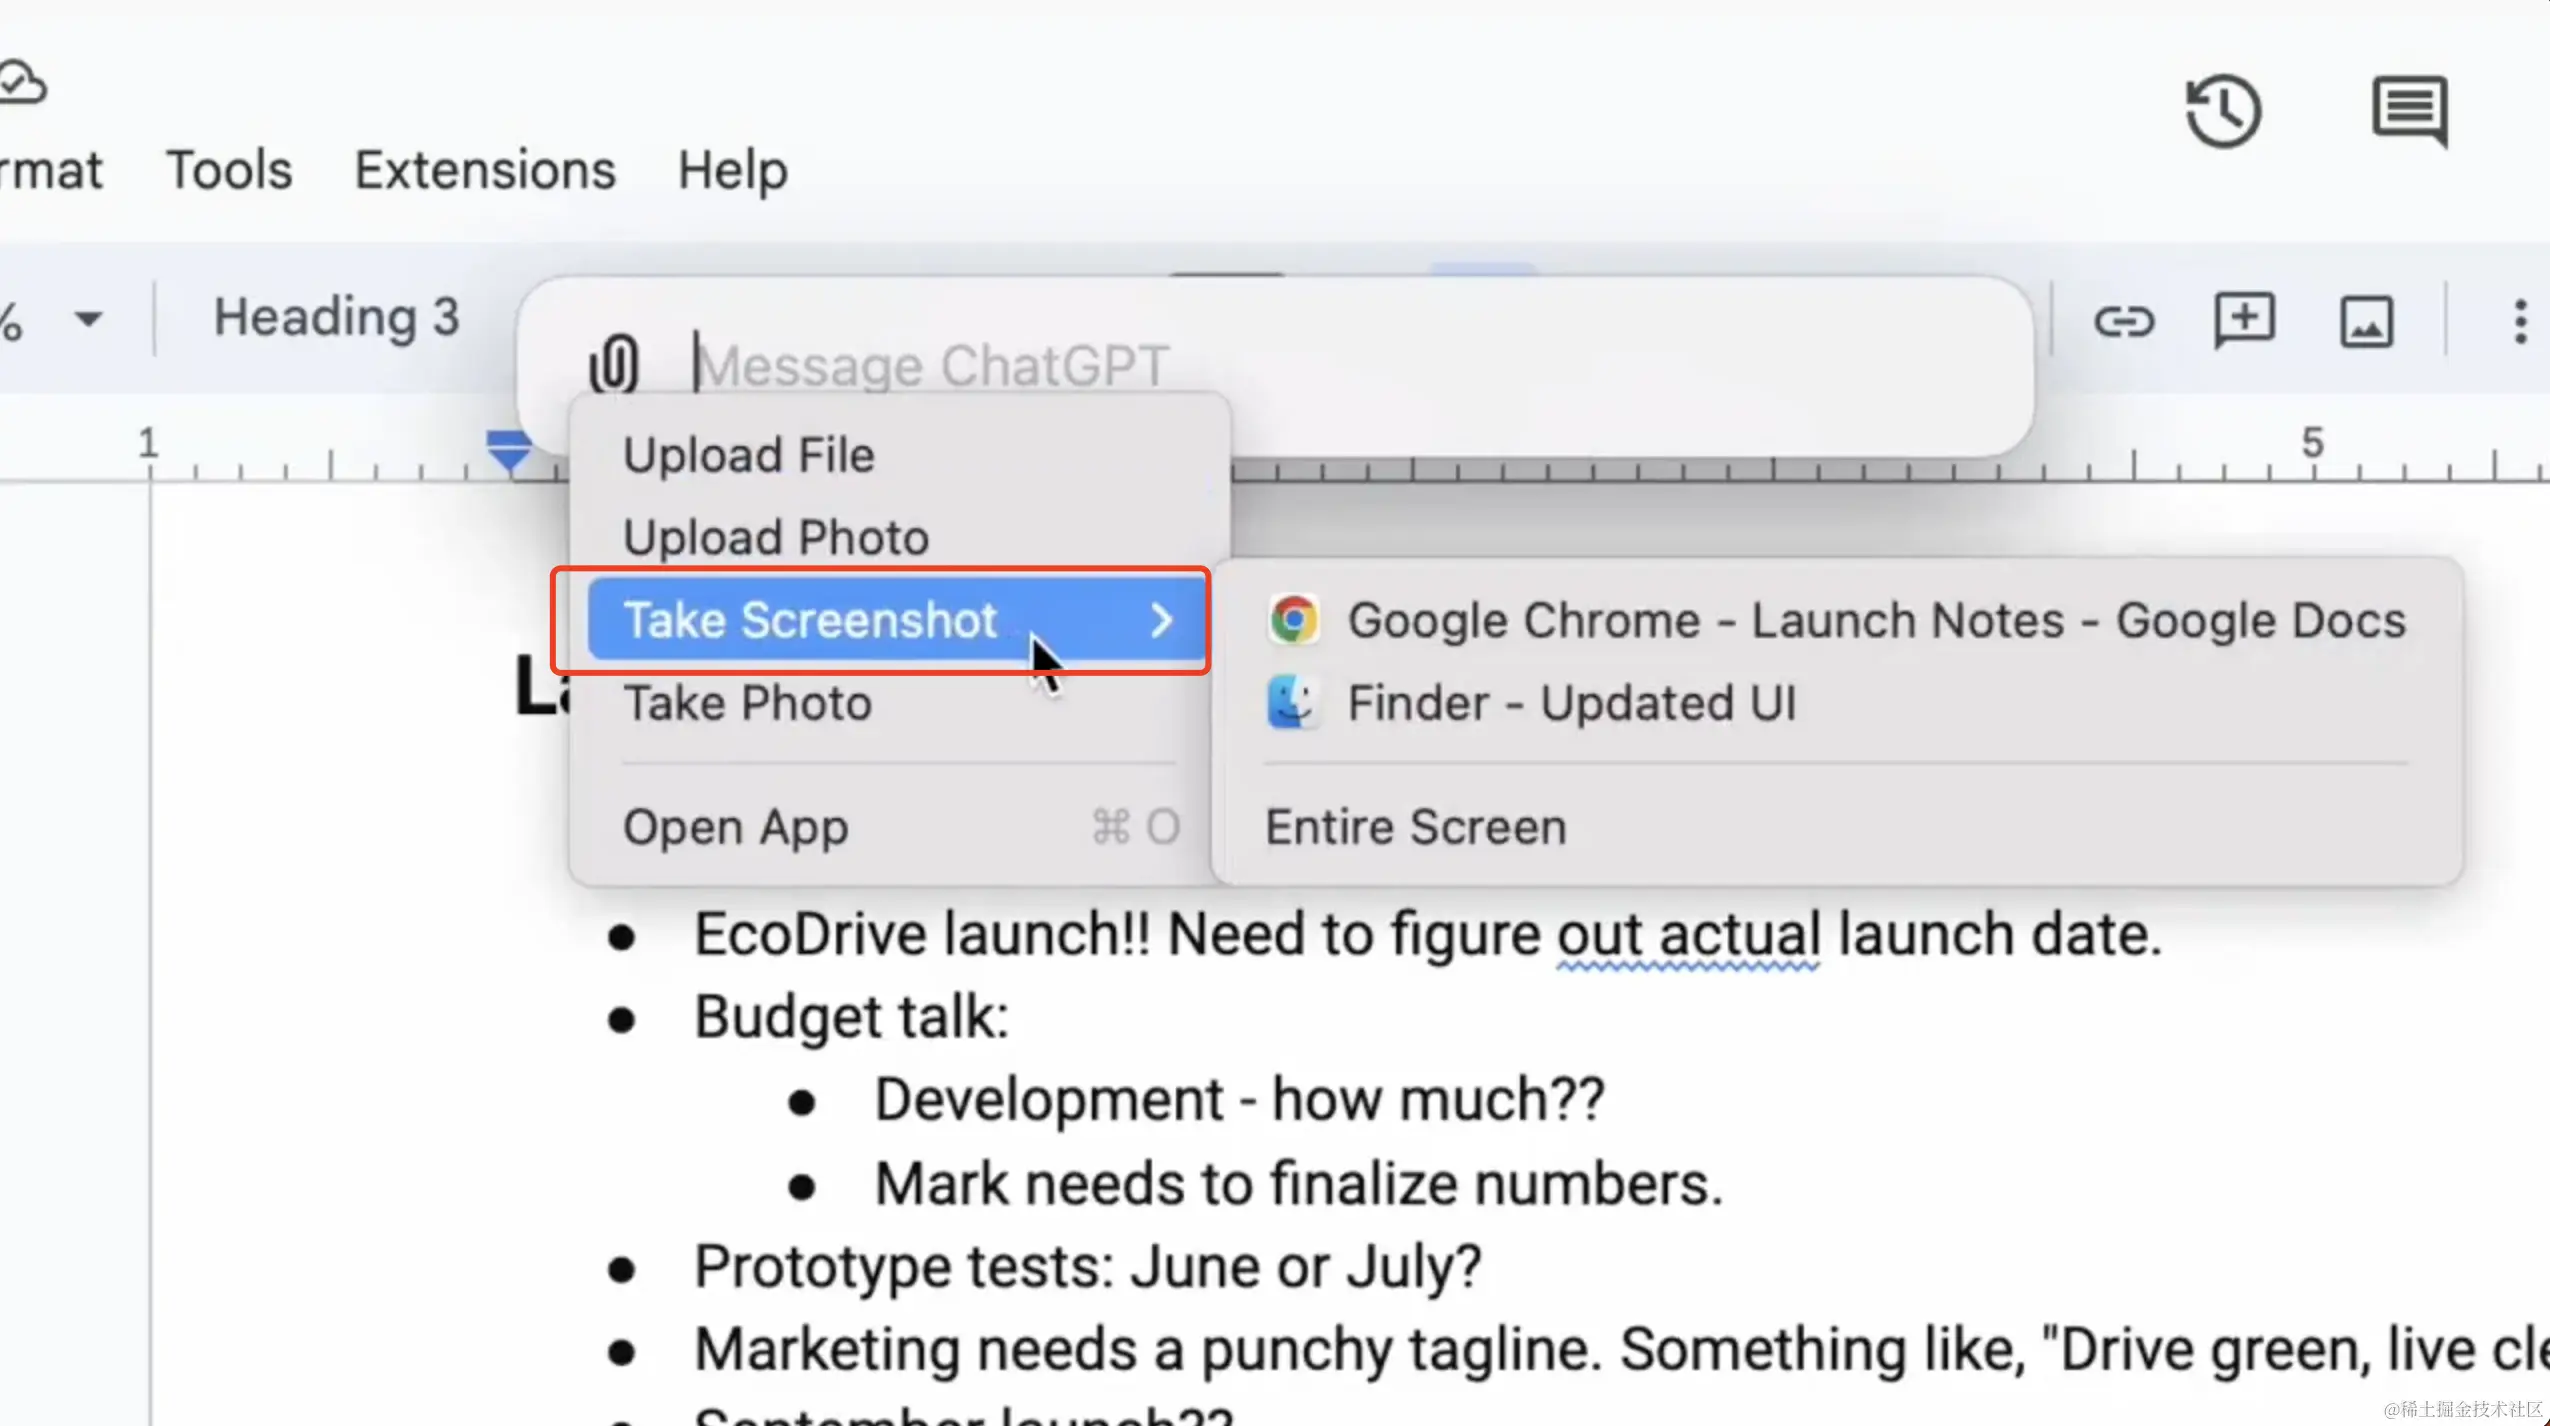
Task: Open the three-dot more options menu
Action: pos(2519,322)
